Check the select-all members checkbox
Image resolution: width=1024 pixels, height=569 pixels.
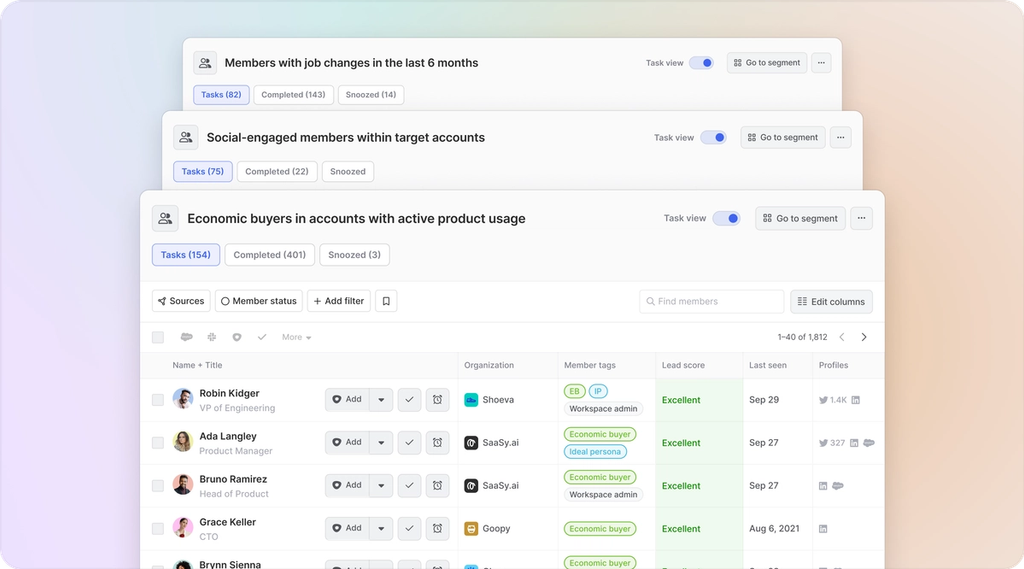click(x=158, y=337)
